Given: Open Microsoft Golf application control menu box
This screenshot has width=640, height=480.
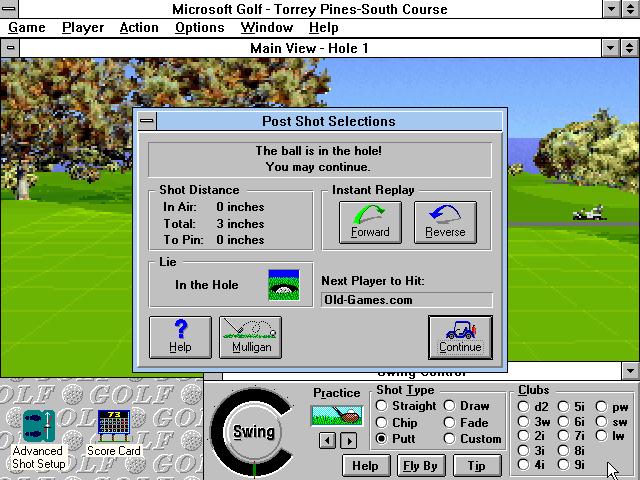Looking at the screenshot, I should click(x=9, y=9).
